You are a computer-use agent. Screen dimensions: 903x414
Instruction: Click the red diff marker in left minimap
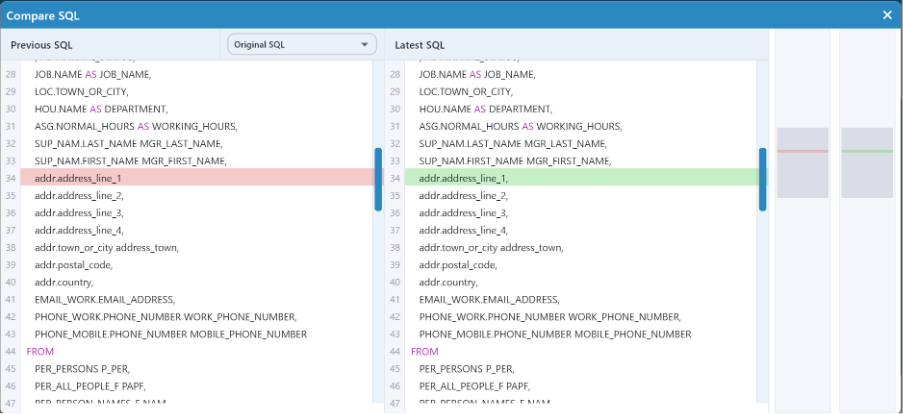[803, 151]
